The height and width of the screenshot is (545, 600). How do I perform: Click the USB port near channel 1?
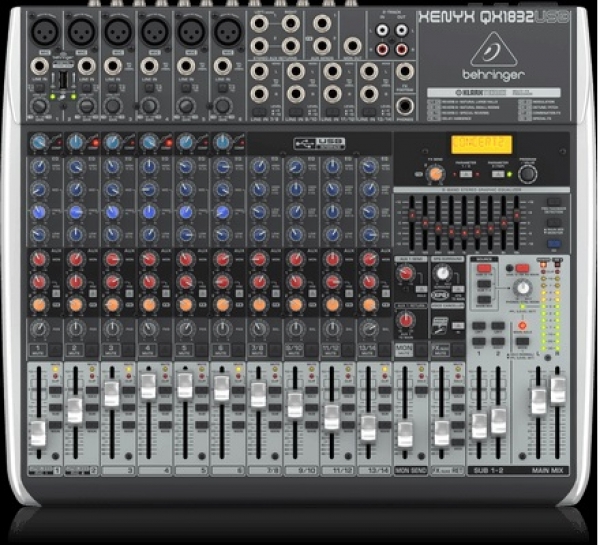[64, 80]
